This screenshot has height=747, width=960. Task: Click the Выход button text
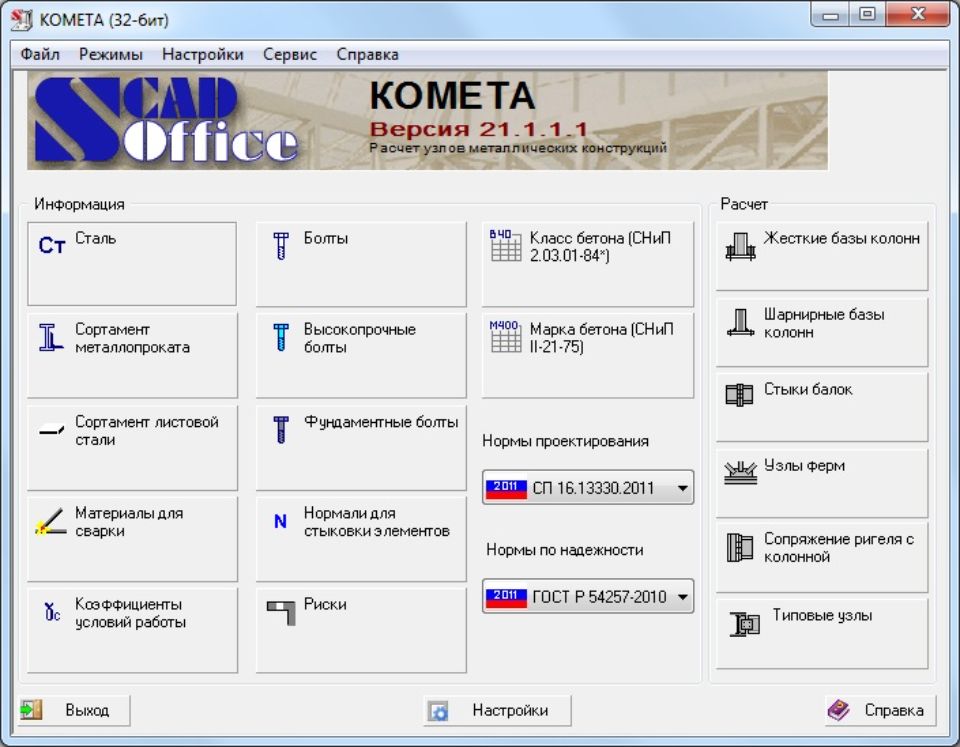pyautogui.click(x=87, y=710)
